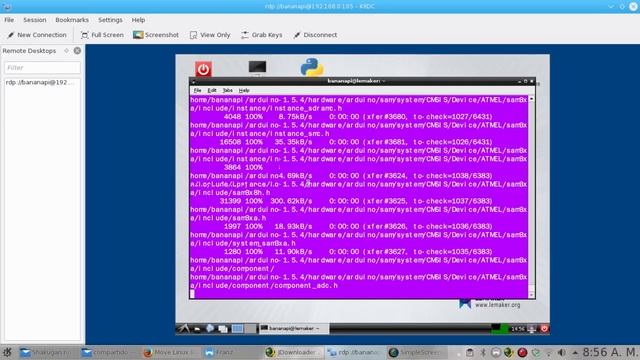
Task: Open the volume tray icon
Action: [562, 353]
